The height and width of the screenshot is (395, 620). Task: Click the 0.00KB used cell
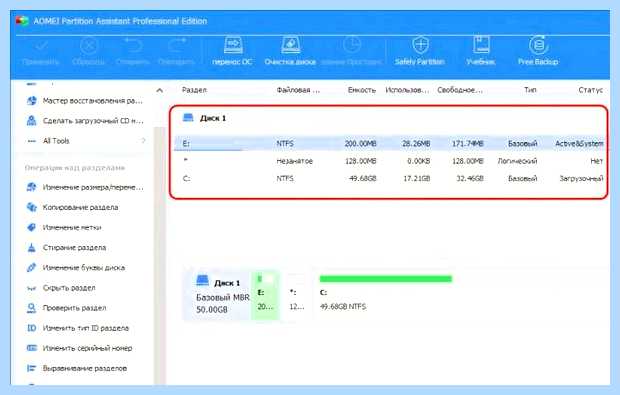tap(418, 161)
